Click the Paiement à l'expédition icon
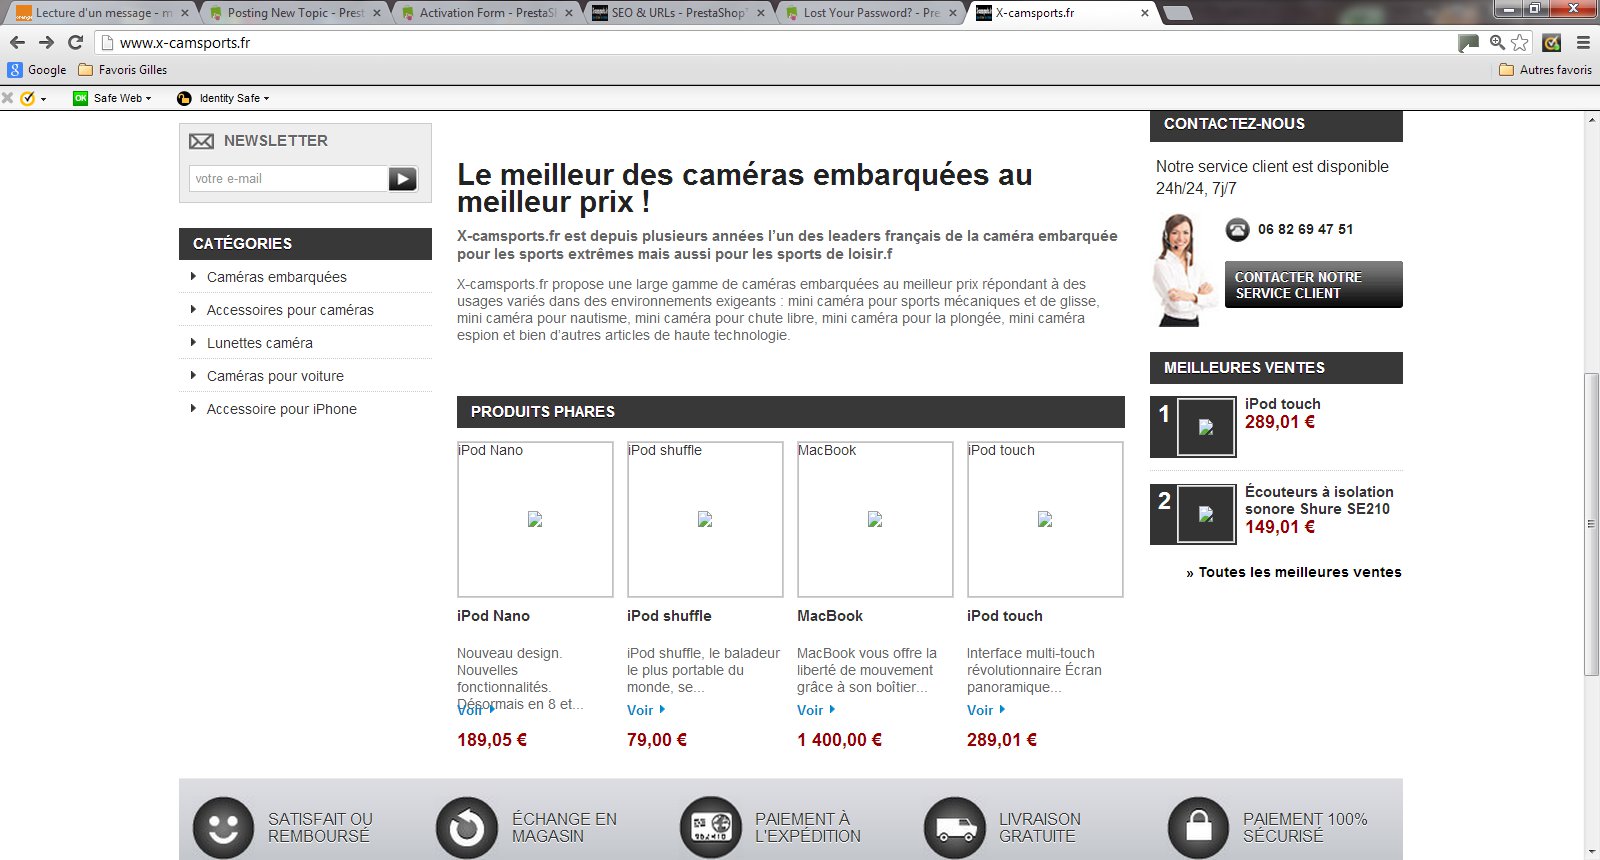 711,827
